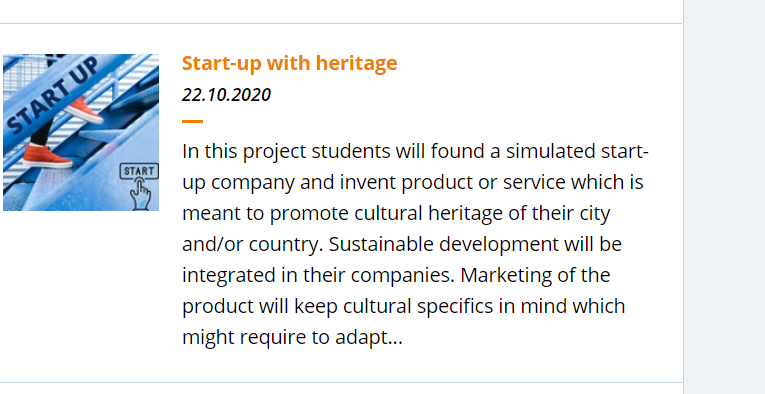Click the START hand-pointer icon in thumbnail
Image resolution: width=765 pixels, height=394 pixels.
pyautogui.click(x=140, y=186)
